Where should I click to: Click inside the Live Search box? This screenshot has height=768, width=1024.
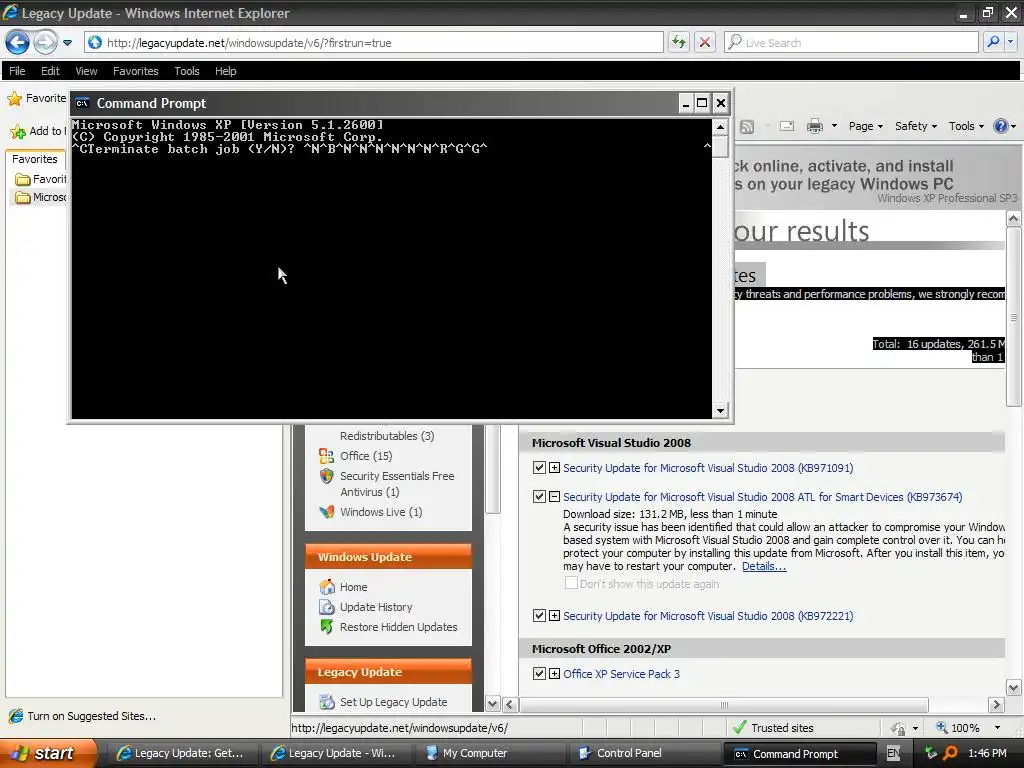tap(852, 42)
